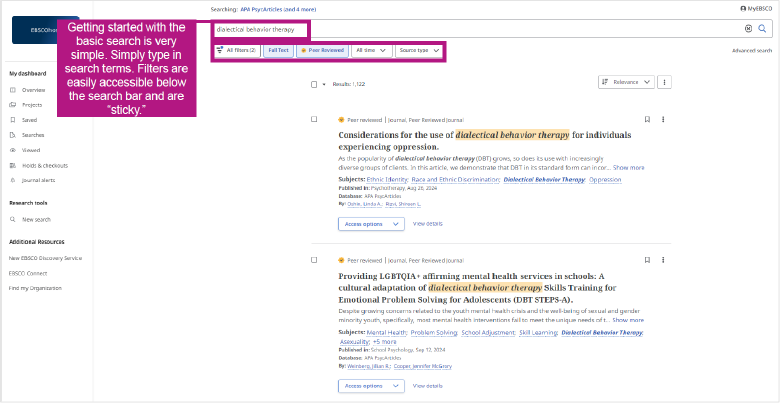Viewport: 780px width, 403px height.
Task: Bookmark the 'Providing LGBTQIA+' result
Action: coord(647,260)
